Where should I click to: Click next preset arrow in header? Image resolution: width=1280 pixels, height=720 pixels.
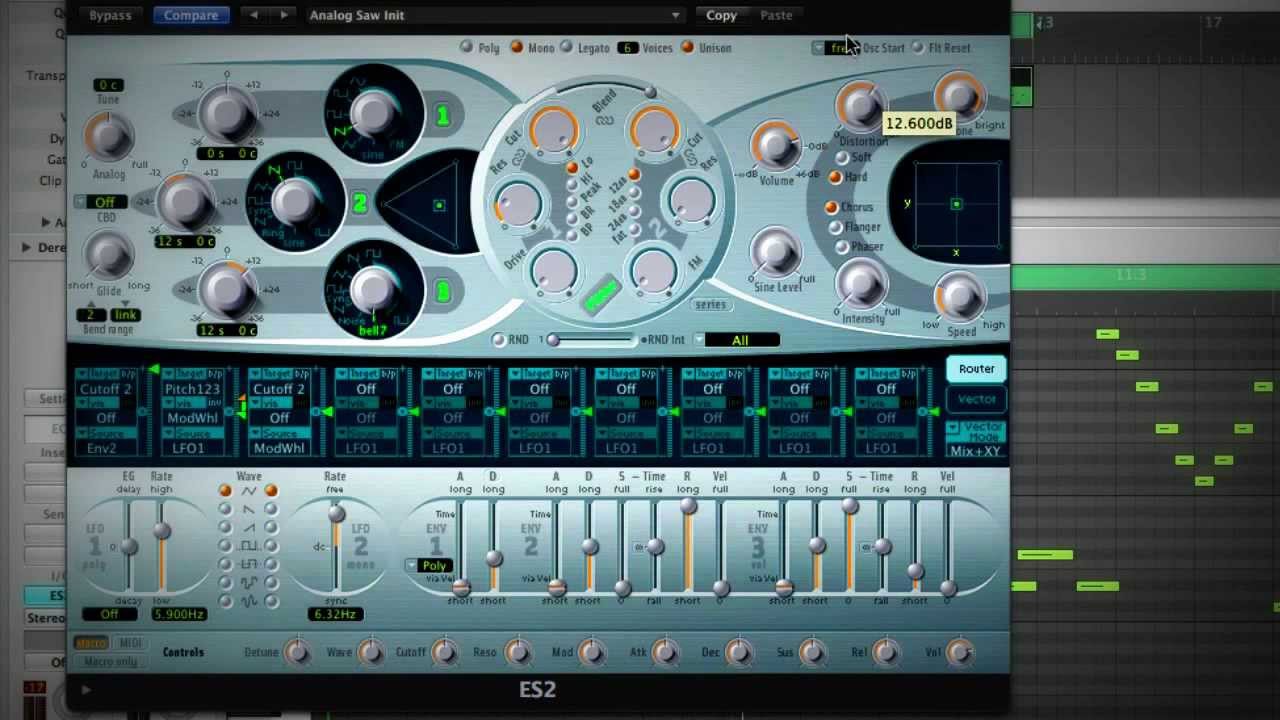tap(284, 15)
